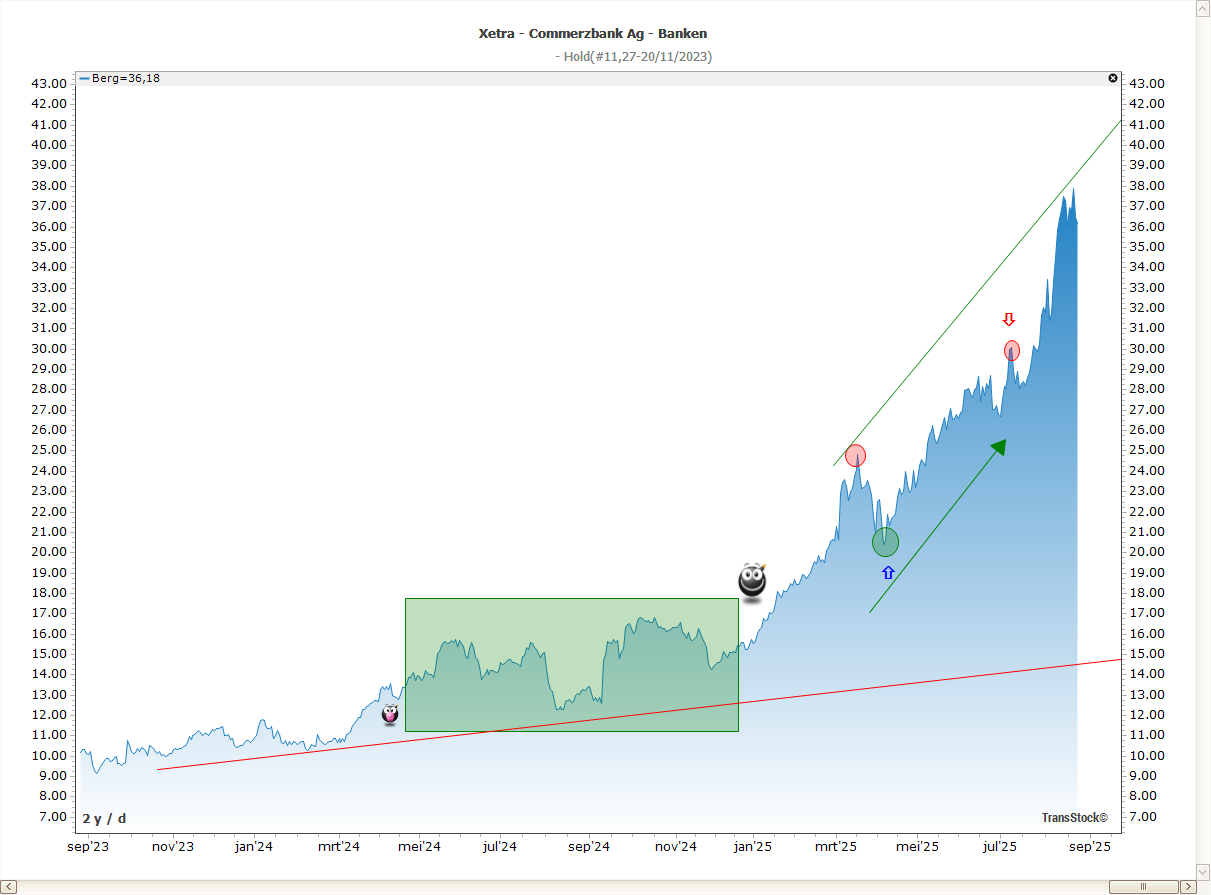
Task: Click the large smiley face marker
Action: (x=752, y=581)
